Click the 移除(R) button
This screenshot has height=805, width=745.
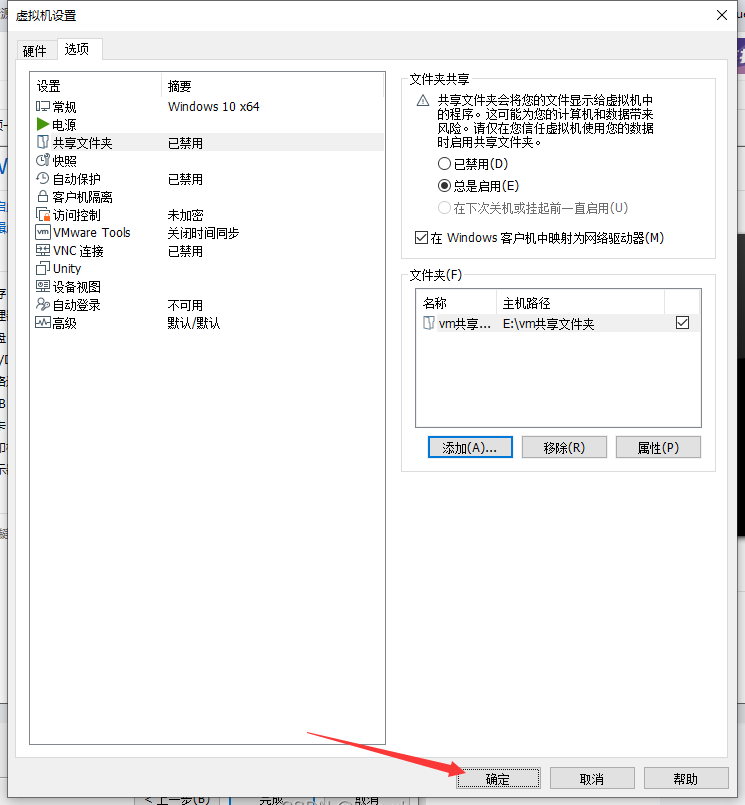click(564, 448)
